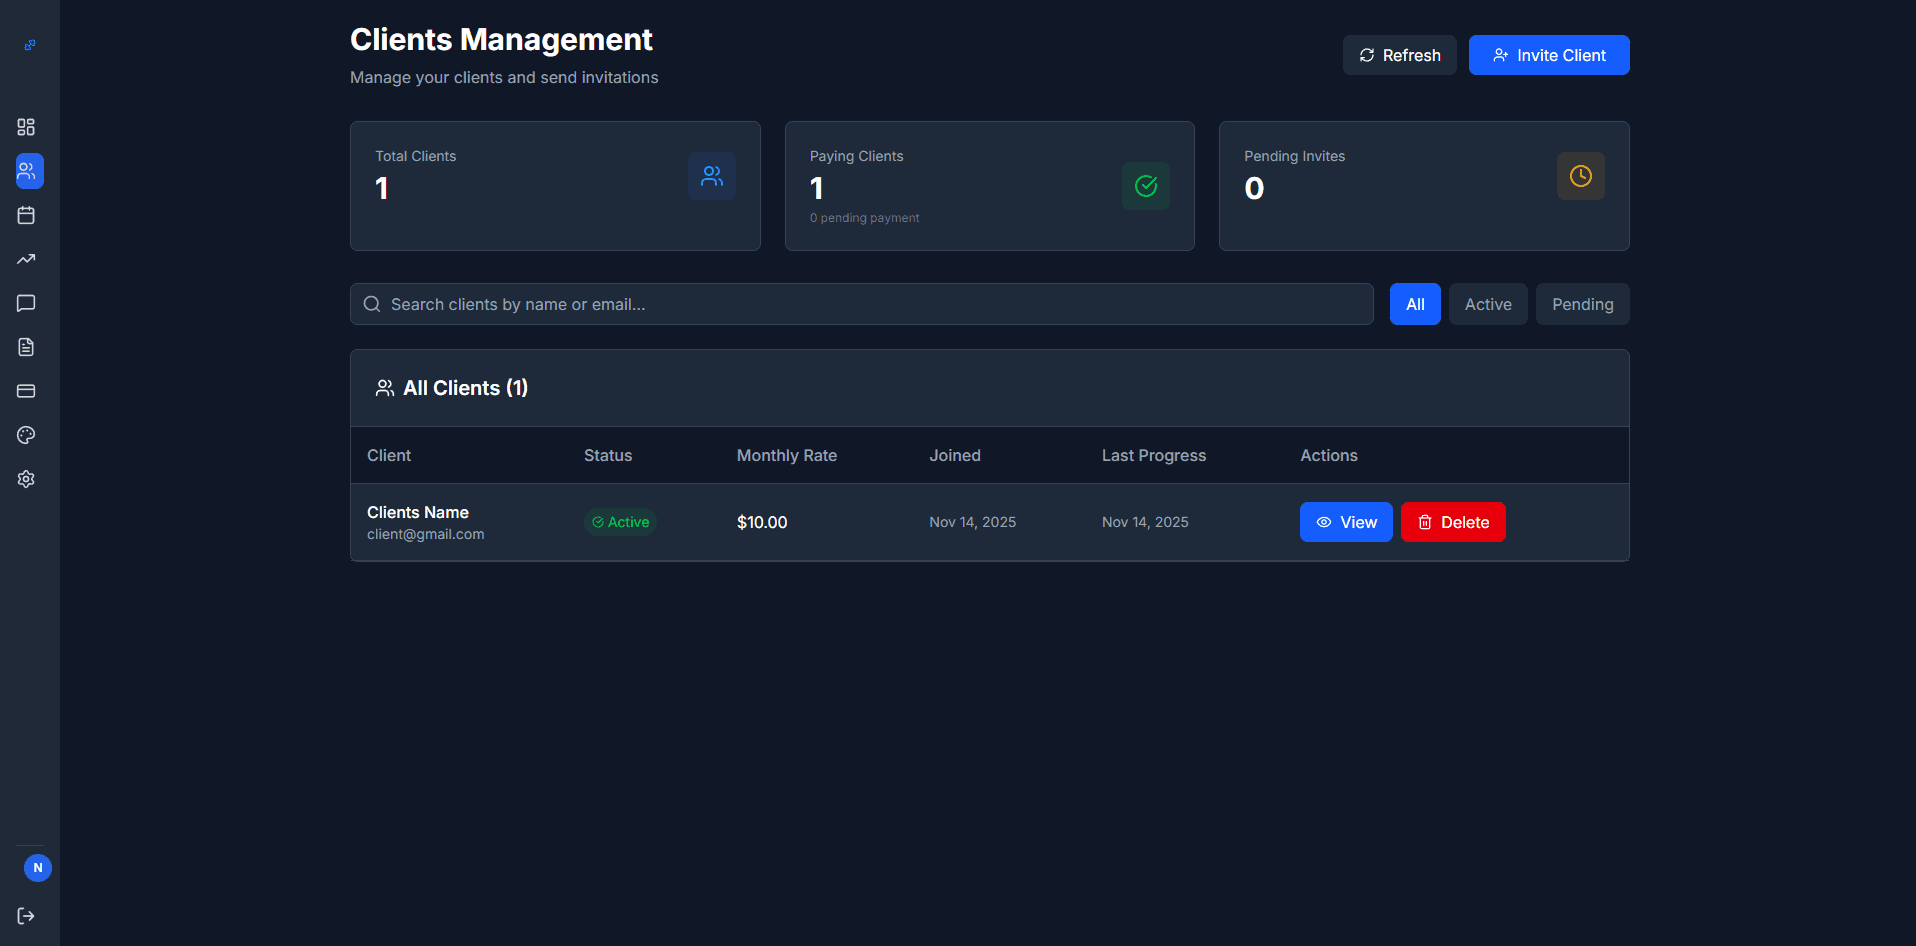1916x946 pixels.
Task: Open the calendar icon in sidebar
Action: (x=26, y=215)
